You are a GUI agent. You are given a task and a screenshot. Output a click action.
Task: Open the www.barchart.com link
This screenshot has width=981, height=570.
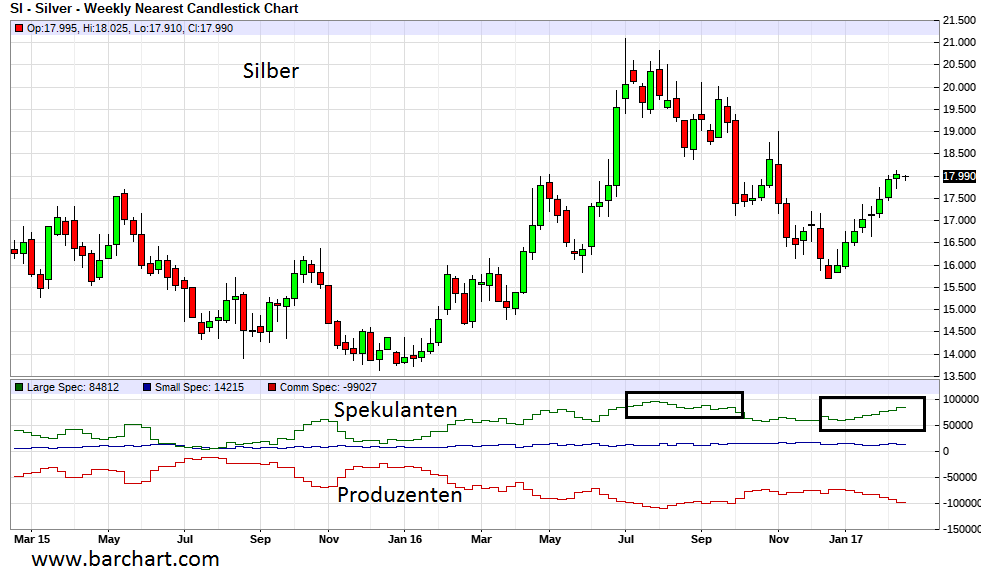[125, 558]
